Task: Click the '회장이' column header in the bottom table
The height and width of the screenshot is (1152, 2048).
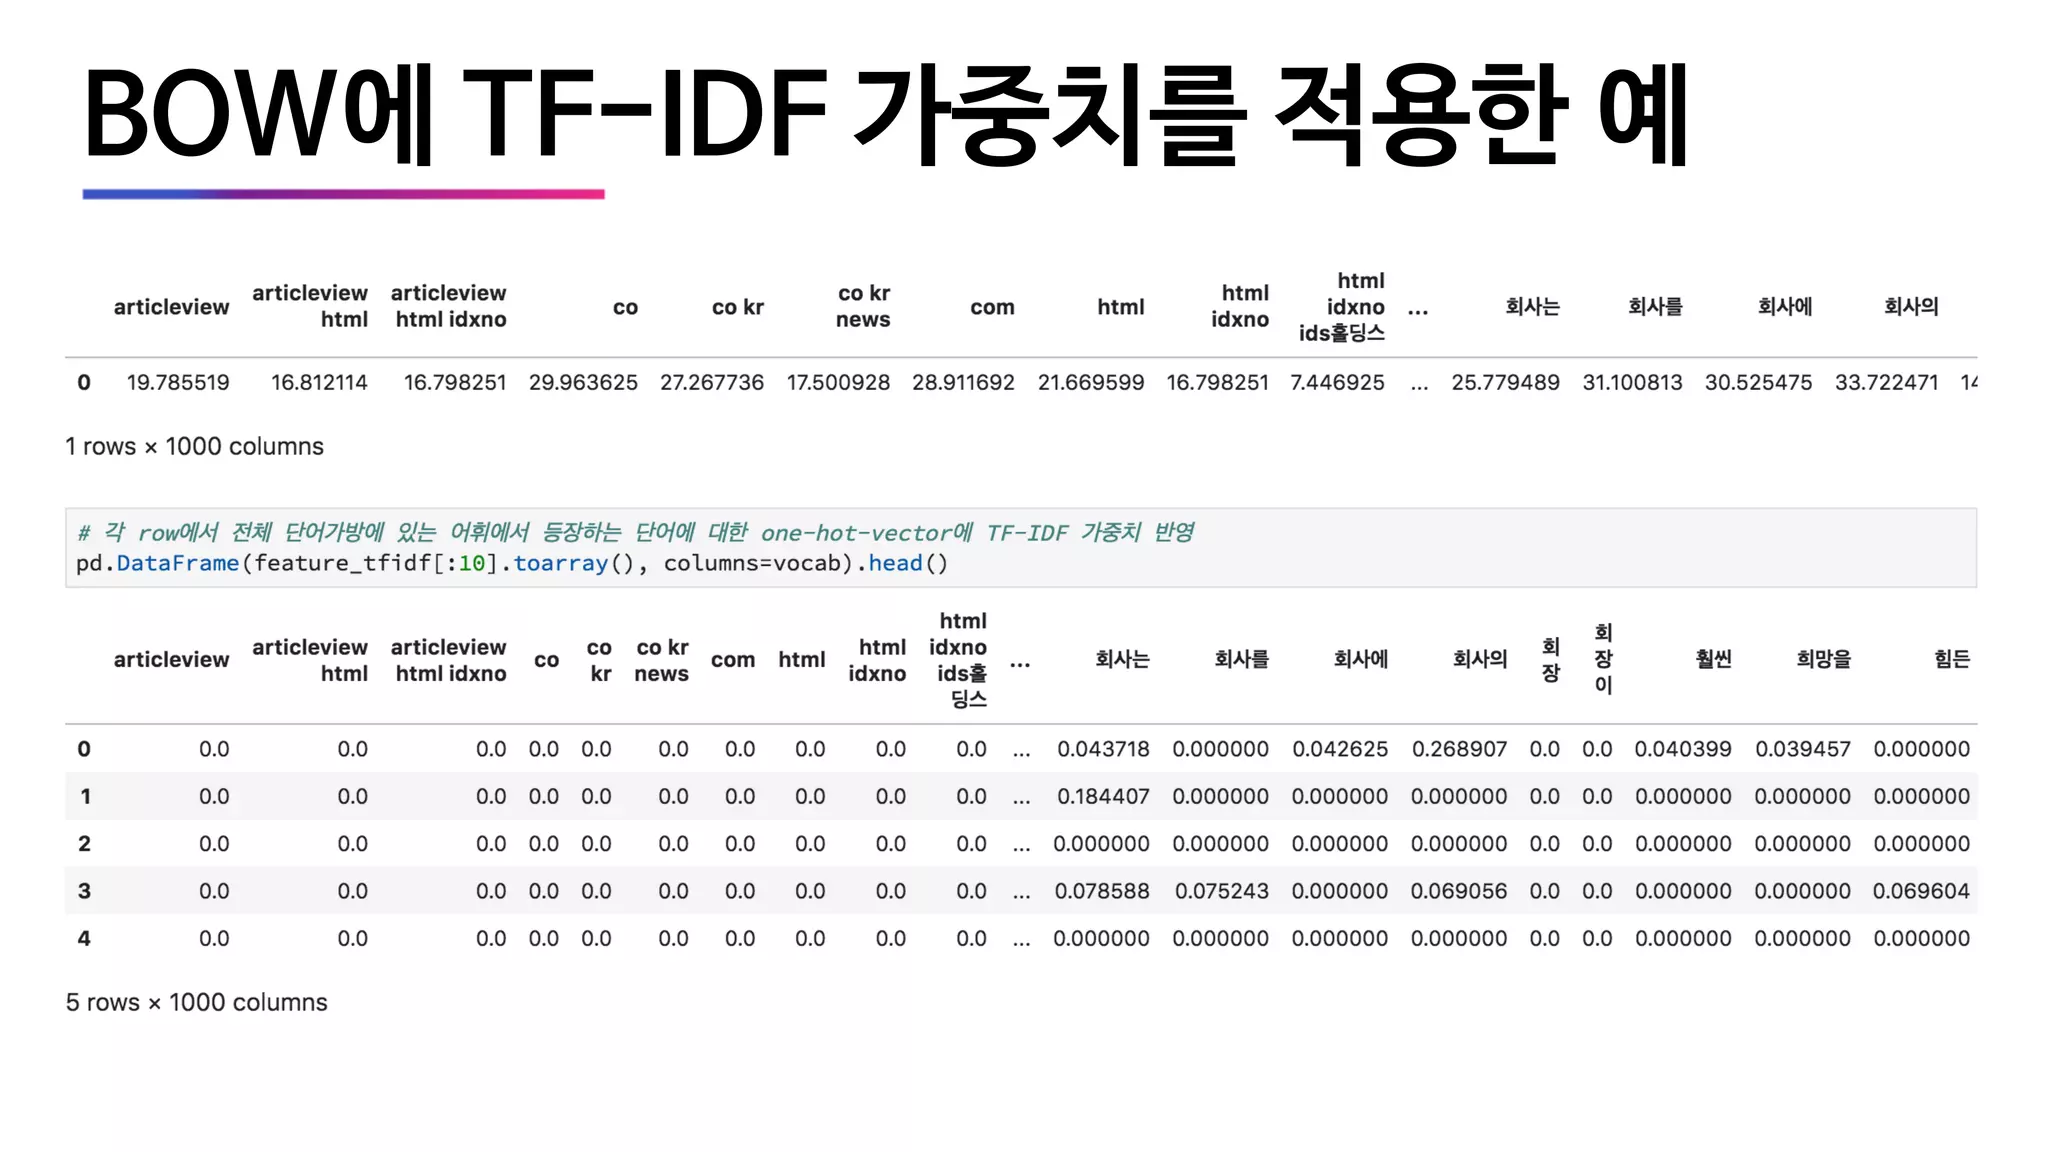Action: tap(1603, 659)
